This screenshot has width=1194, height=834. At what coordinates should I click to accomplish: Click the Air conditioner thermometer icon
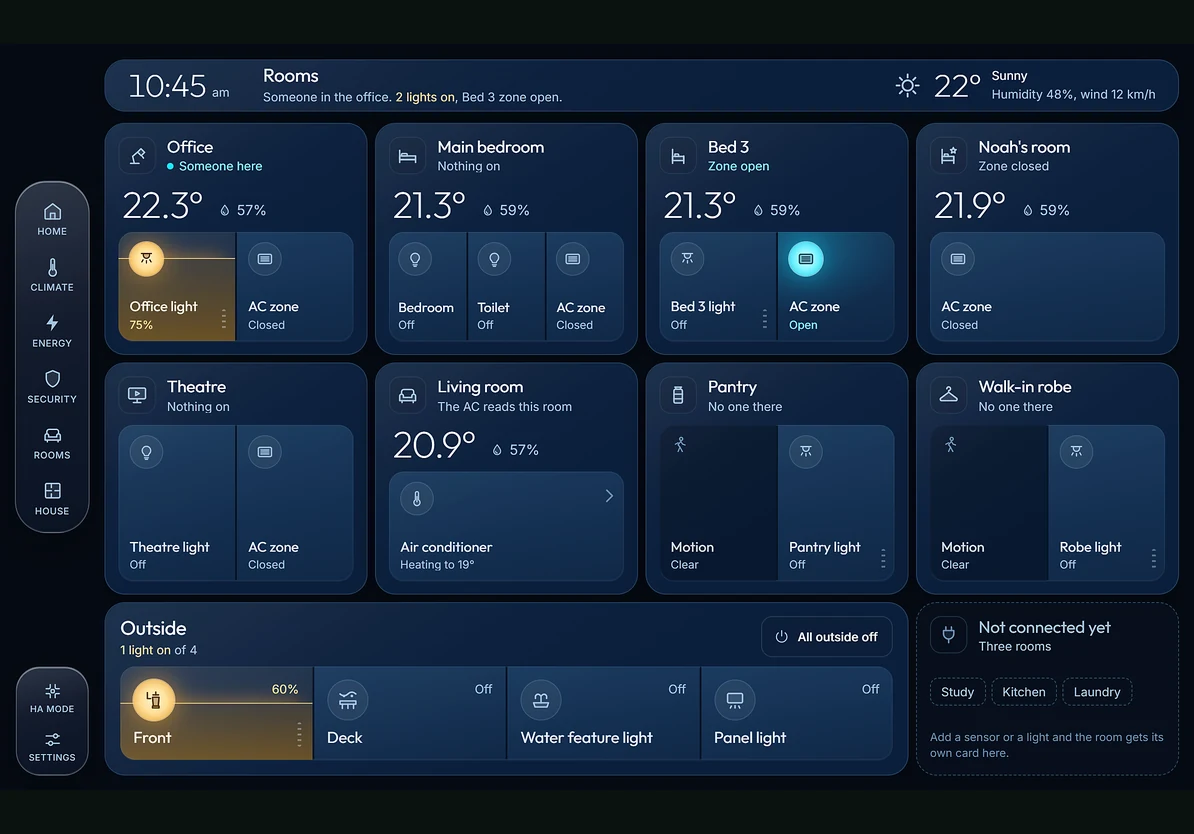(417, 499)
